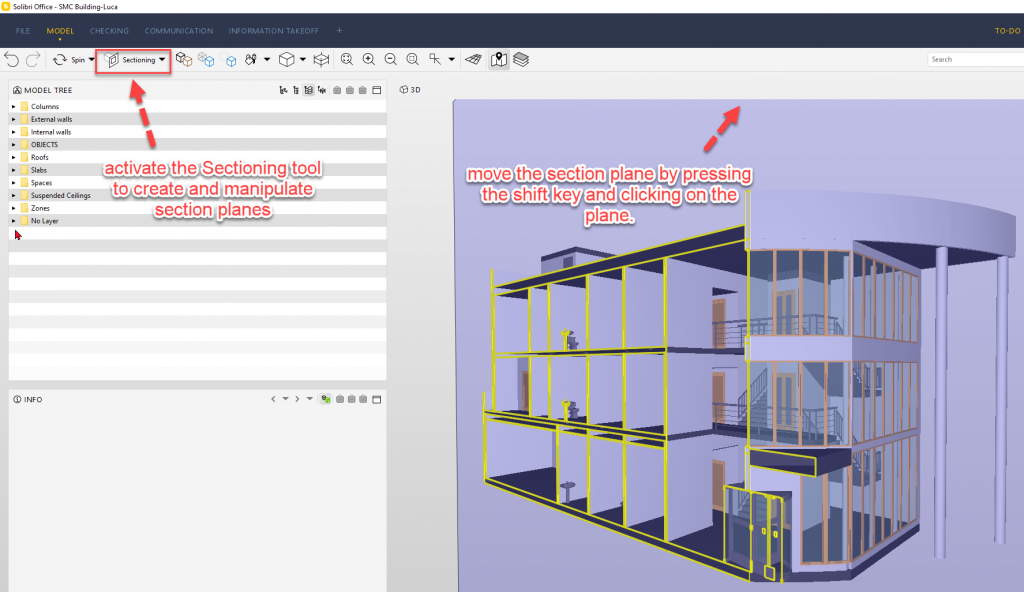Toggle the navigation map pin icon
The height and width of the screenshot is (592, 1024).
(499, 59)
